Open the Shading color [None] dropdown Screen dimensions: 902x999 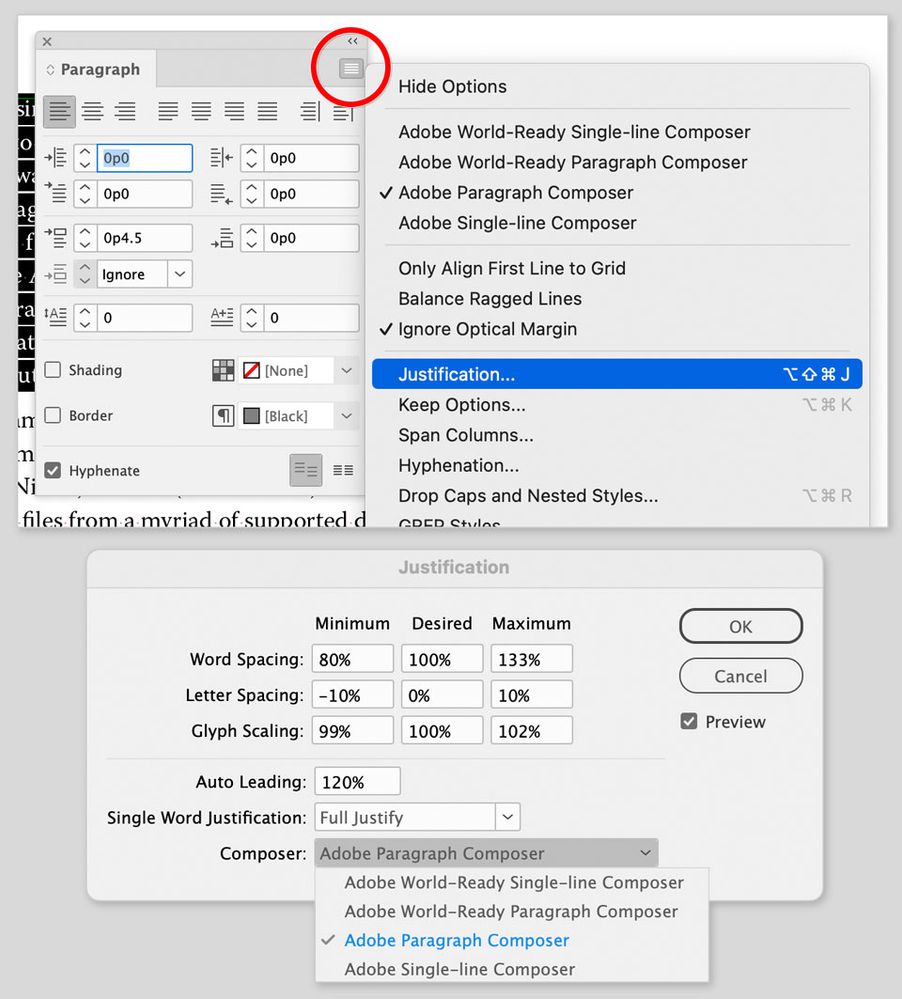[x=347, y=370]
